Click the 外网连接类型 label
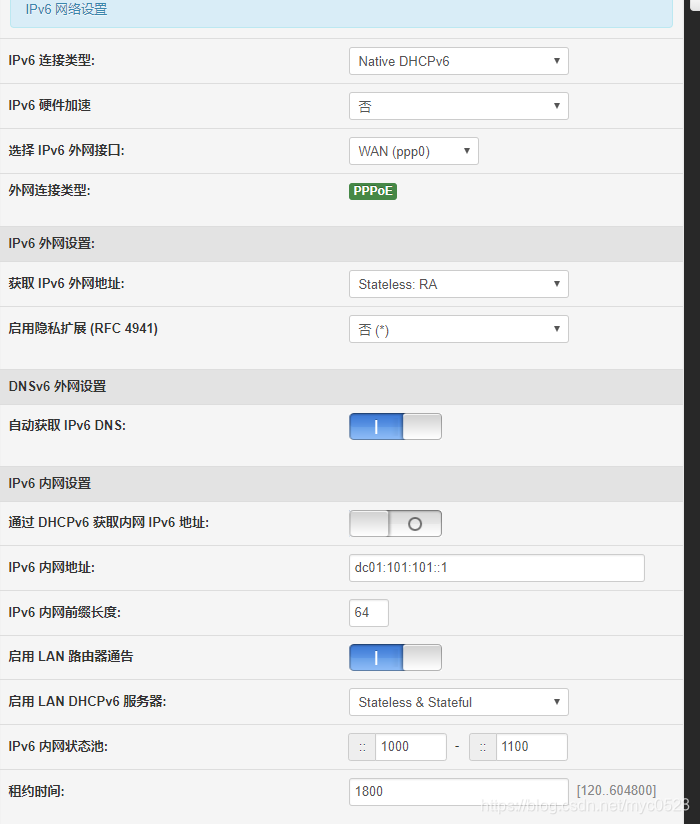Image resolution: width=700 pixels, height=824 pixels. coord(49,190)
